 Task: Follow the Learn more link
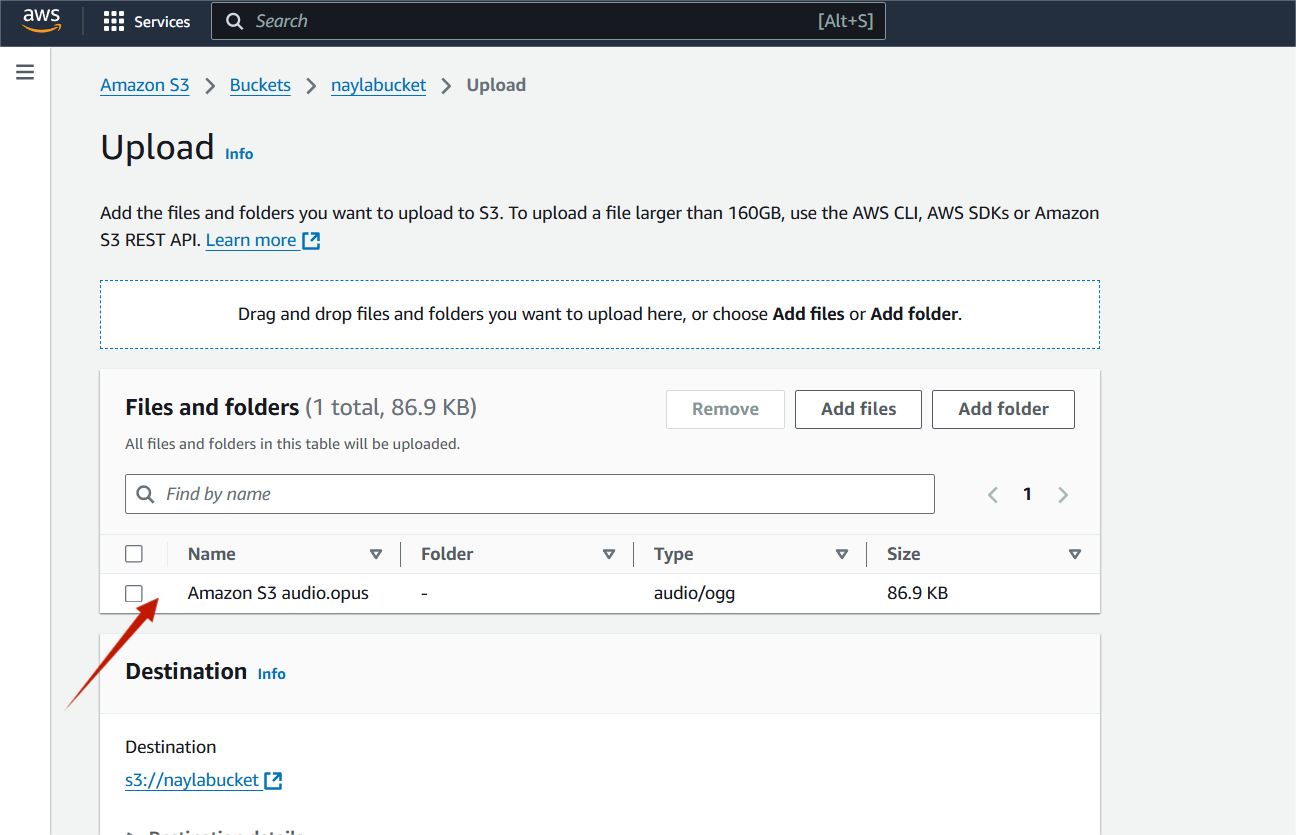tap(251, 240)
